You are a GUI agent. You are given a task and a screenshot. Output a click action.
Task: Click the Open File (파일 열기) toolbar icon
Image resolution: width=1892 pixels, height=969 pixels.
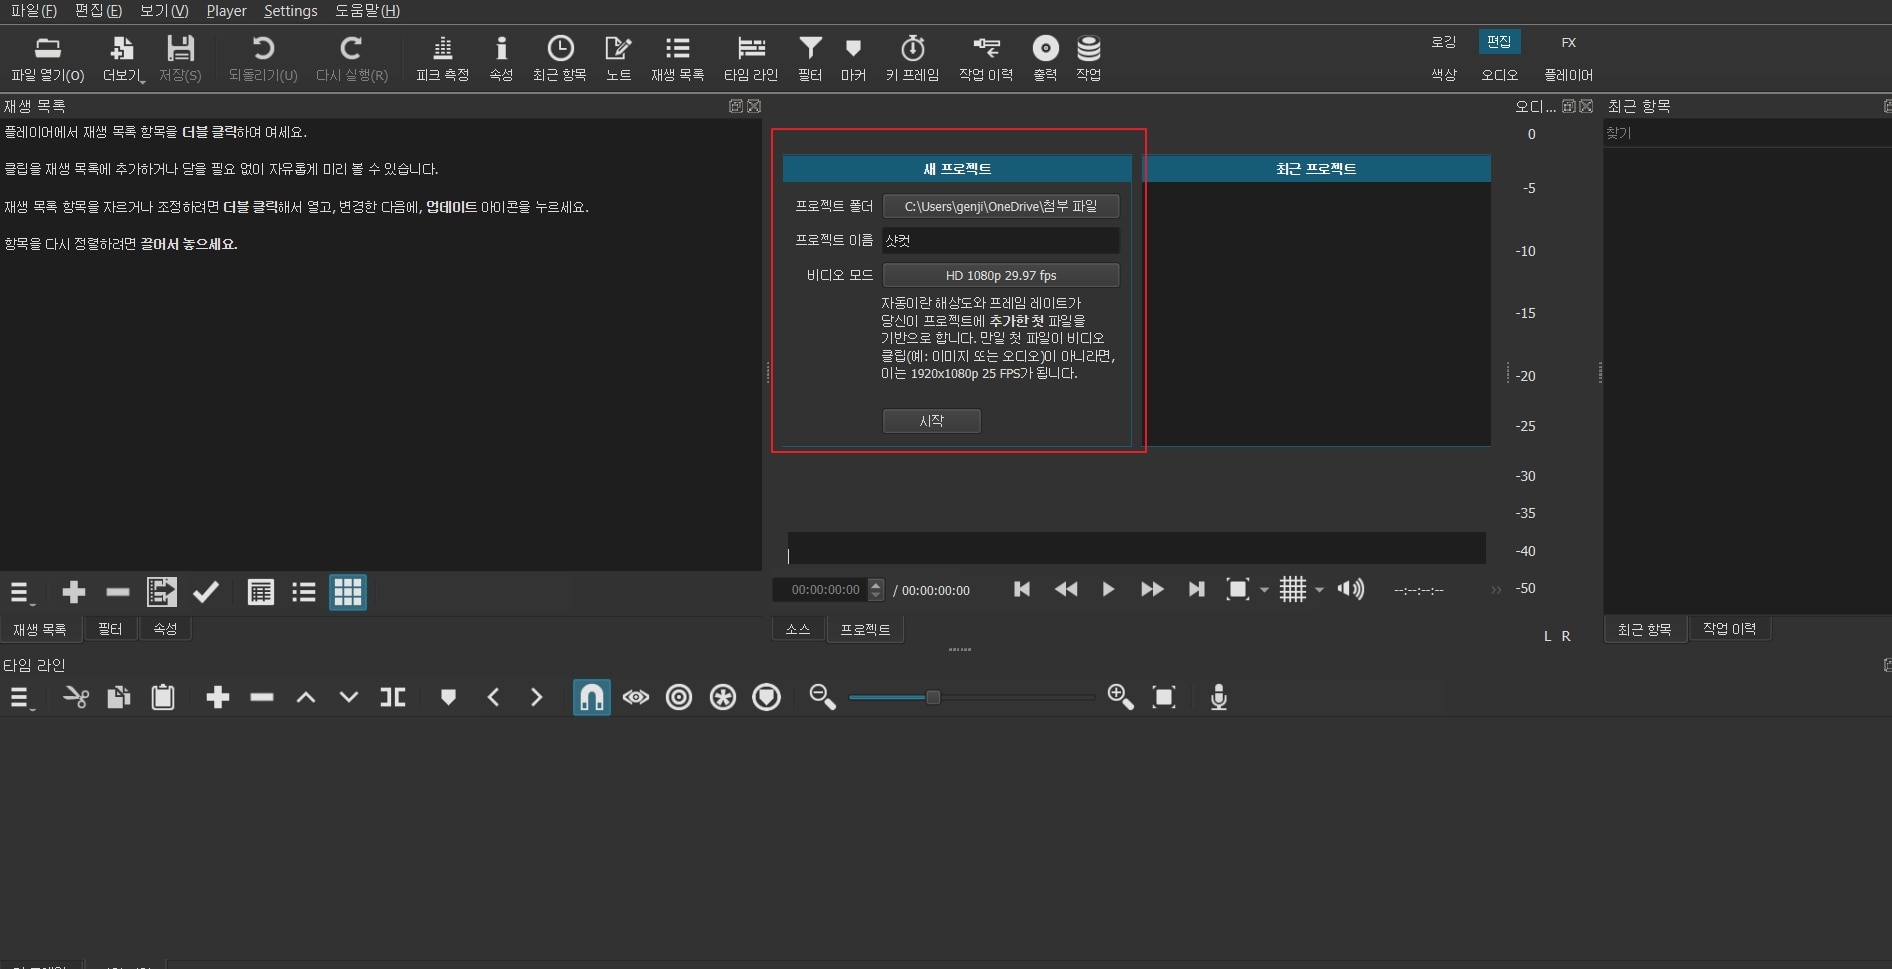point(47,59)
